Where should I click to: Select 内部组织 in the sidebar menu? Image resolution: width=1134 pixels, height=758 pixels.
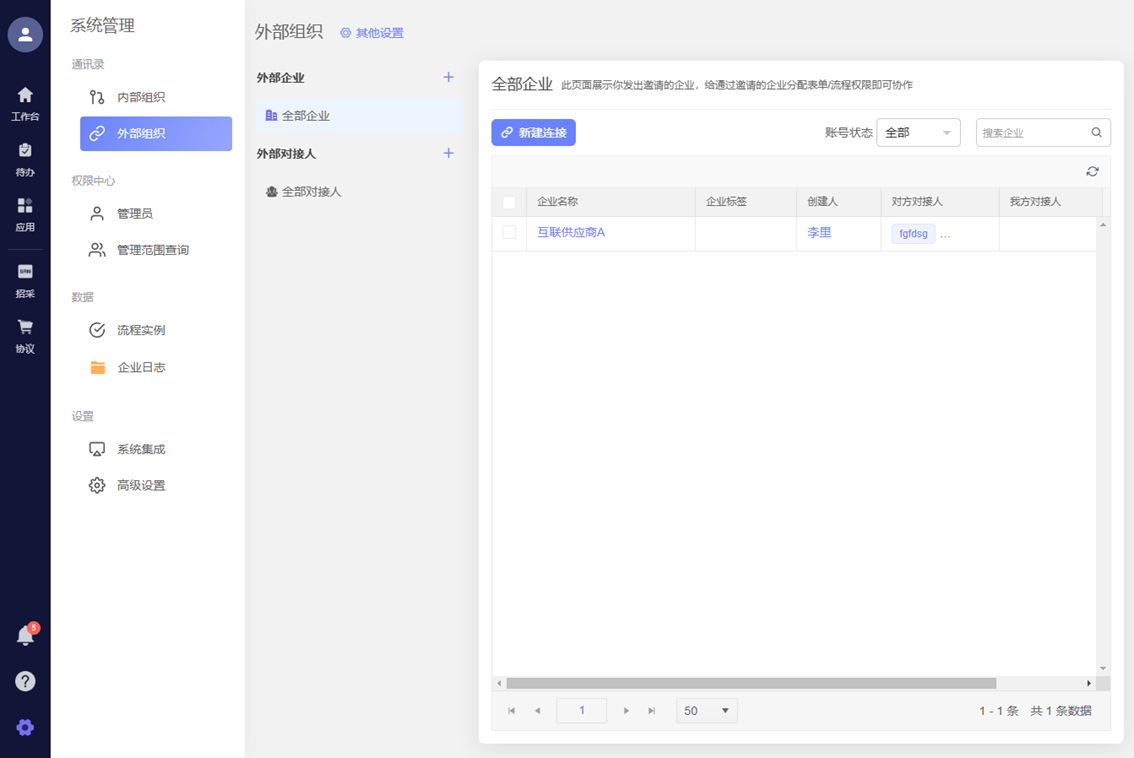click(x=141, y=97)
